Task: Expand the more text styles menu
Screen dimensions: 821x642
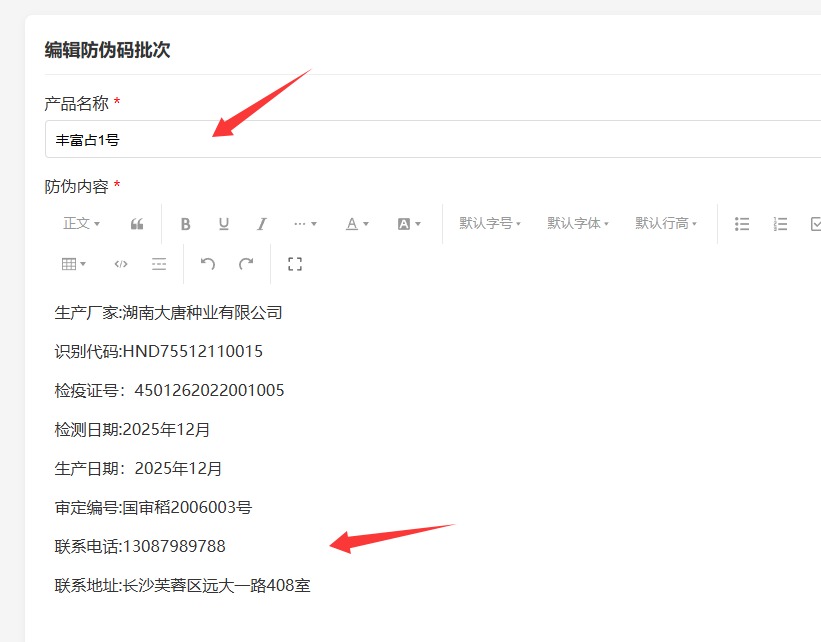Action: click(305, 224)
